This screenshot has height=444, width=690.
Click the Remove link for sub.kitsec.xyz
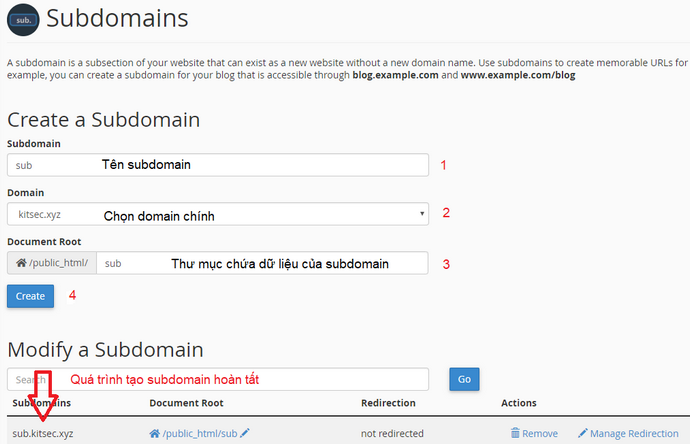pos(539,433)
